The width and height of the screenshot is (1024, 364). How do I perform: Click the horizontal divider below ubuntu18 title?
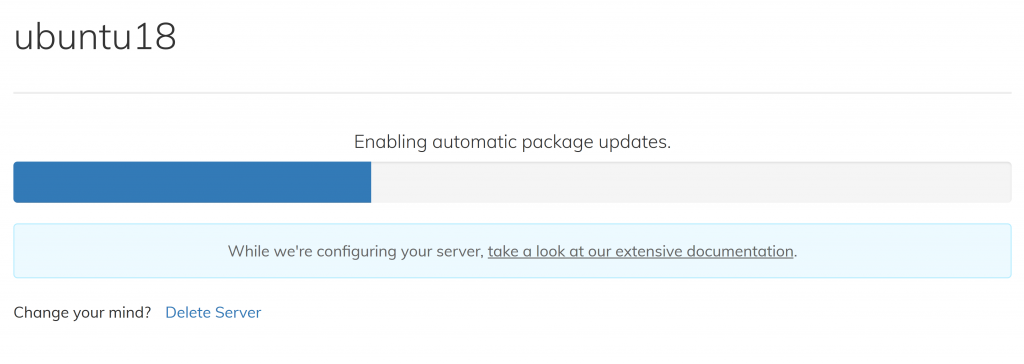pos(512,93)
